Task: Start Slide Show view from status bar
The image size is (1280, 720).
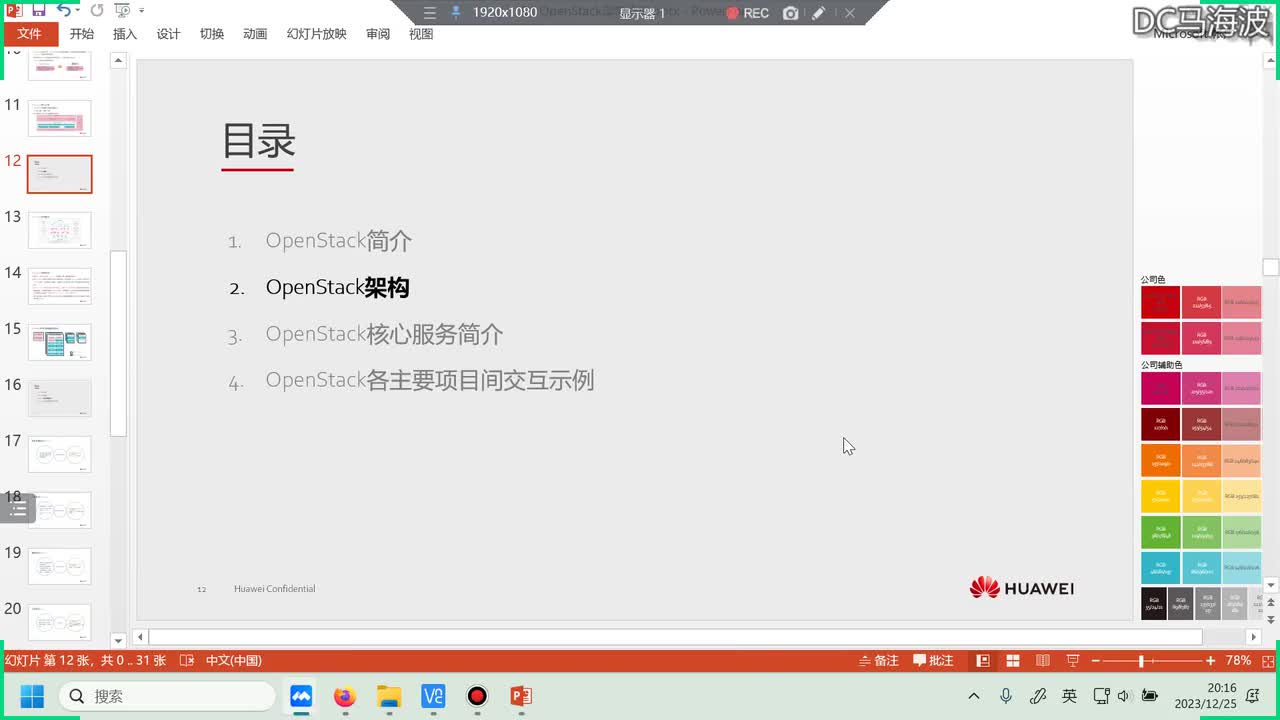Action: tap(1073, 660)
